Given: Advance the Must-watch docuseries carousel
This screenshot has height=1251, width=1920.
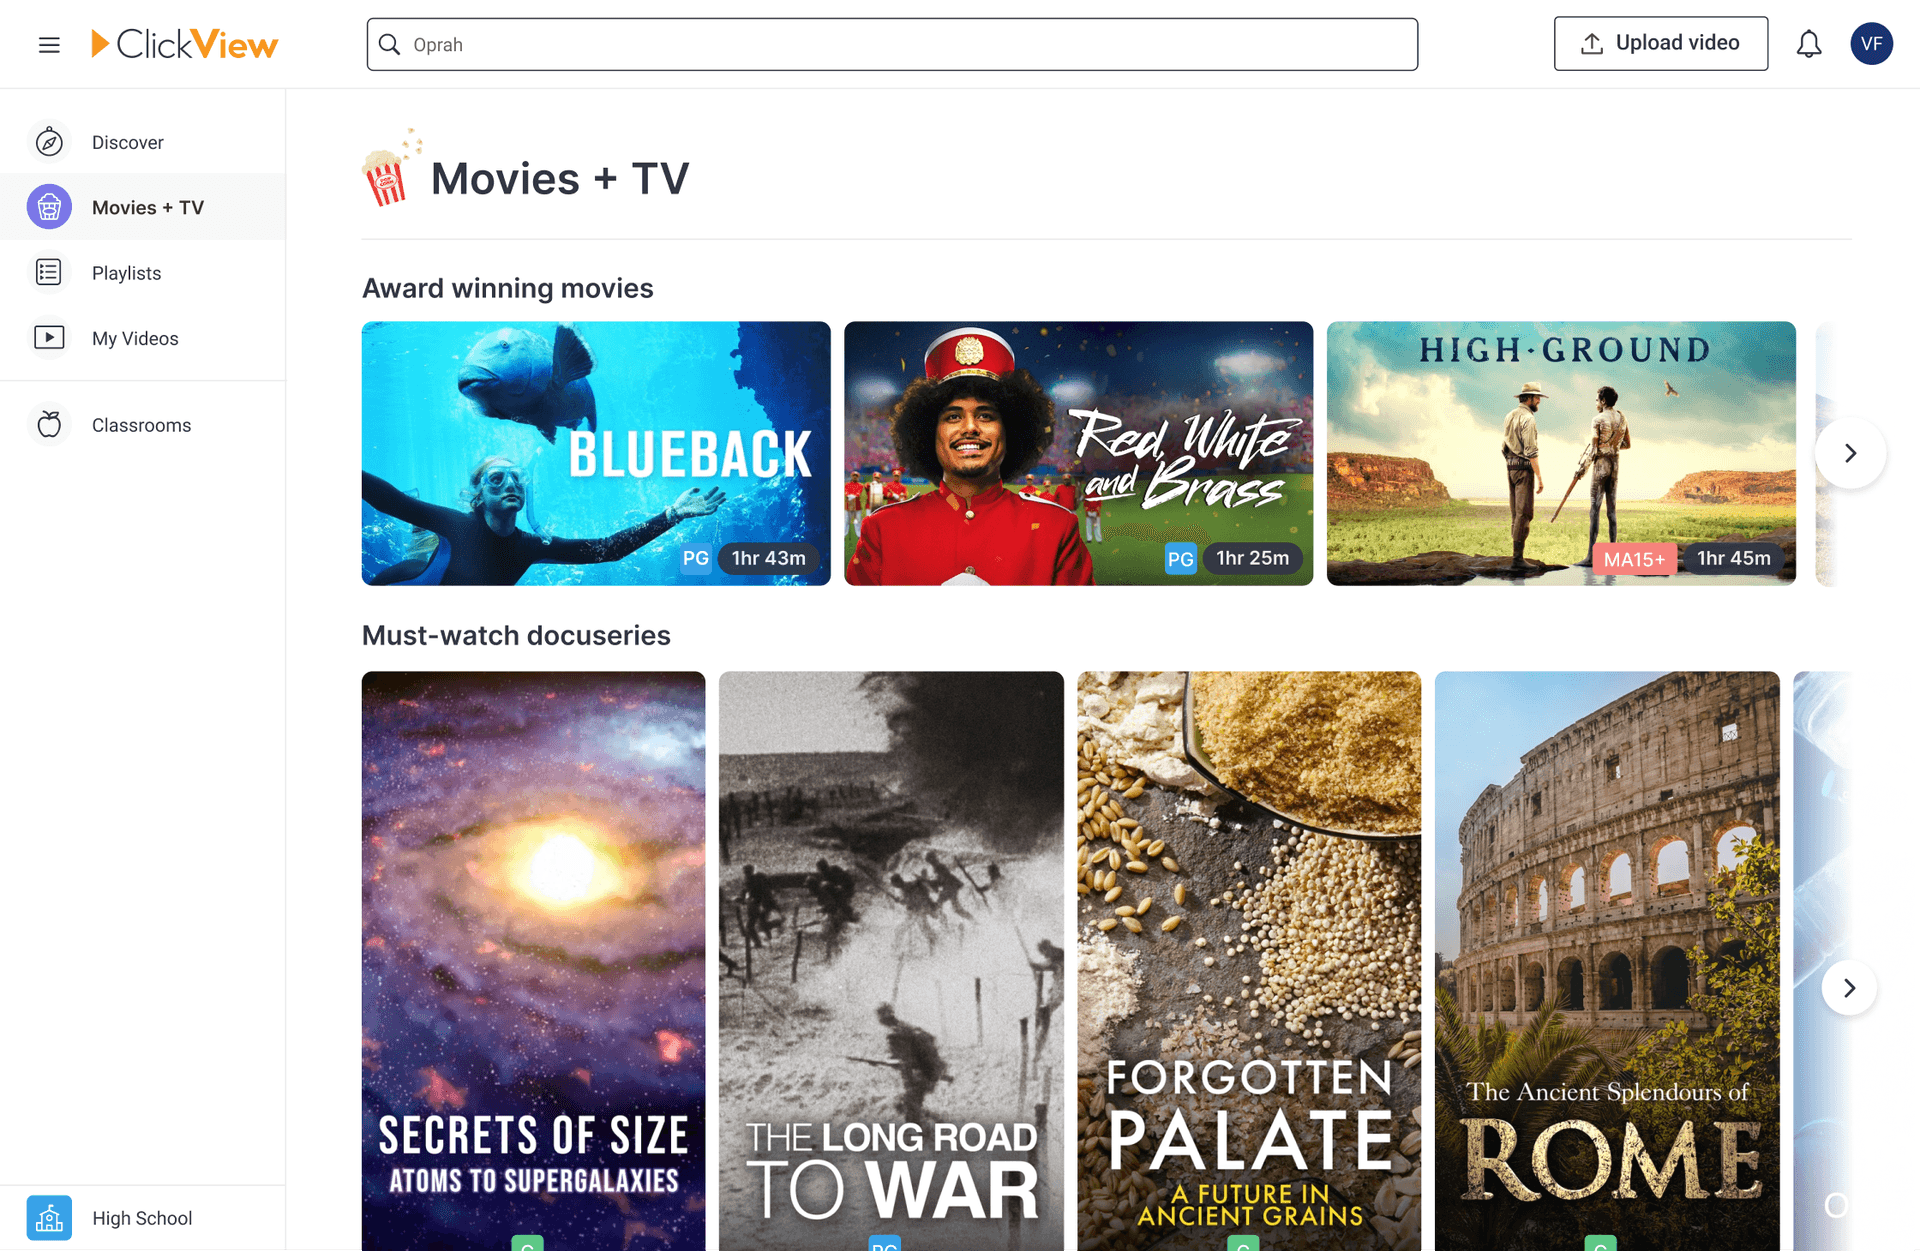Looking at the screenshot, I should [x=1849, y=987].
